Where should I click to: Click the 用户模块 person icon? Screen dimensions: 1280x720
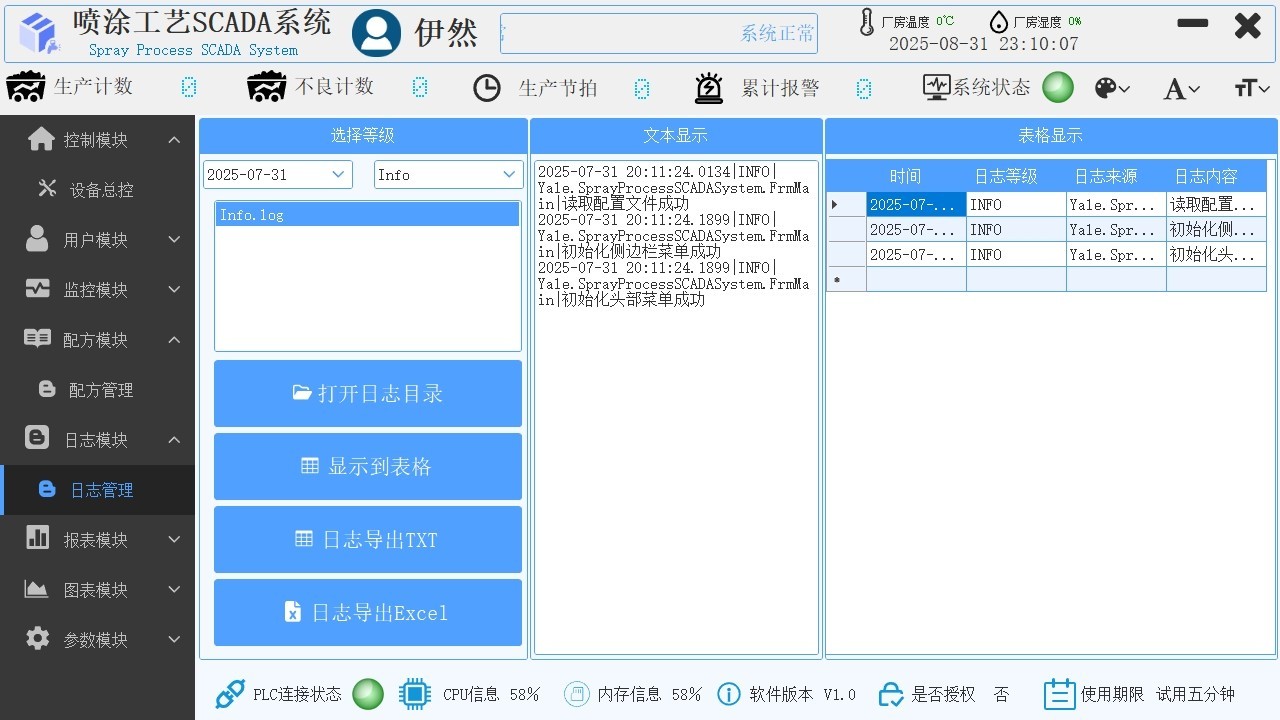tap(37, 238)
